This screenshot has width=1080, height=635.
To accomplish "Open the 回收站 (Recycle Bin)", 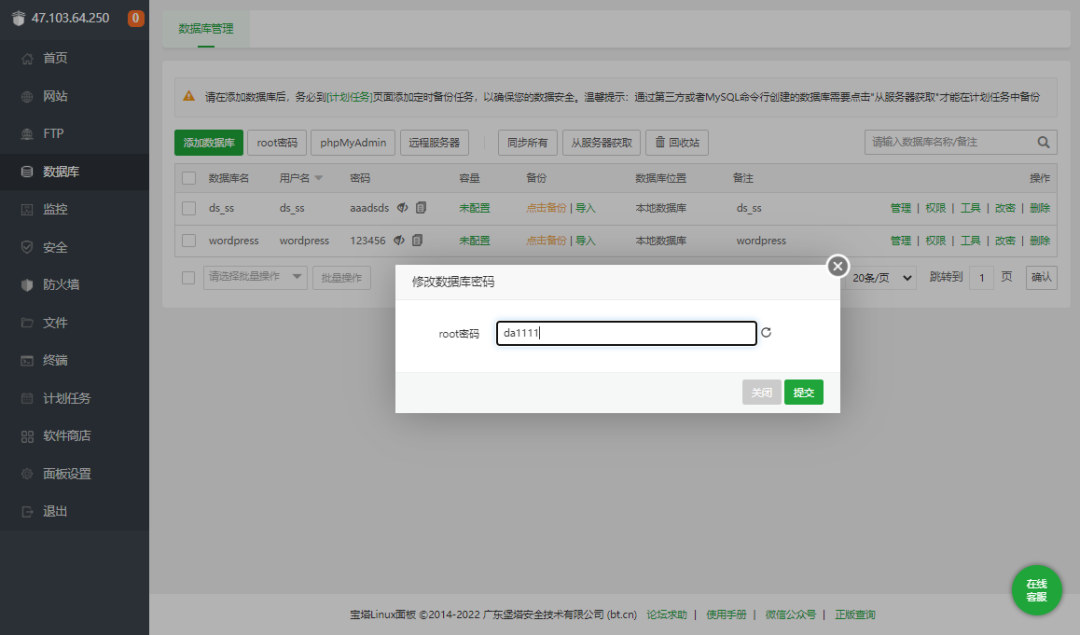I will pos(681,142).
